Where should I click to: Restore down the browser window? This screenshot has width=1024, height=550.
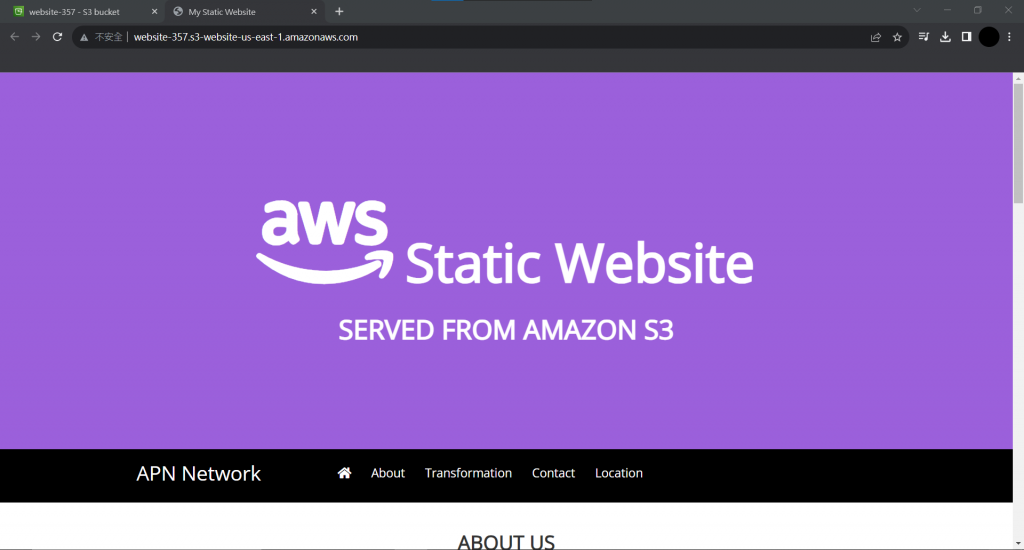(978, 10)
